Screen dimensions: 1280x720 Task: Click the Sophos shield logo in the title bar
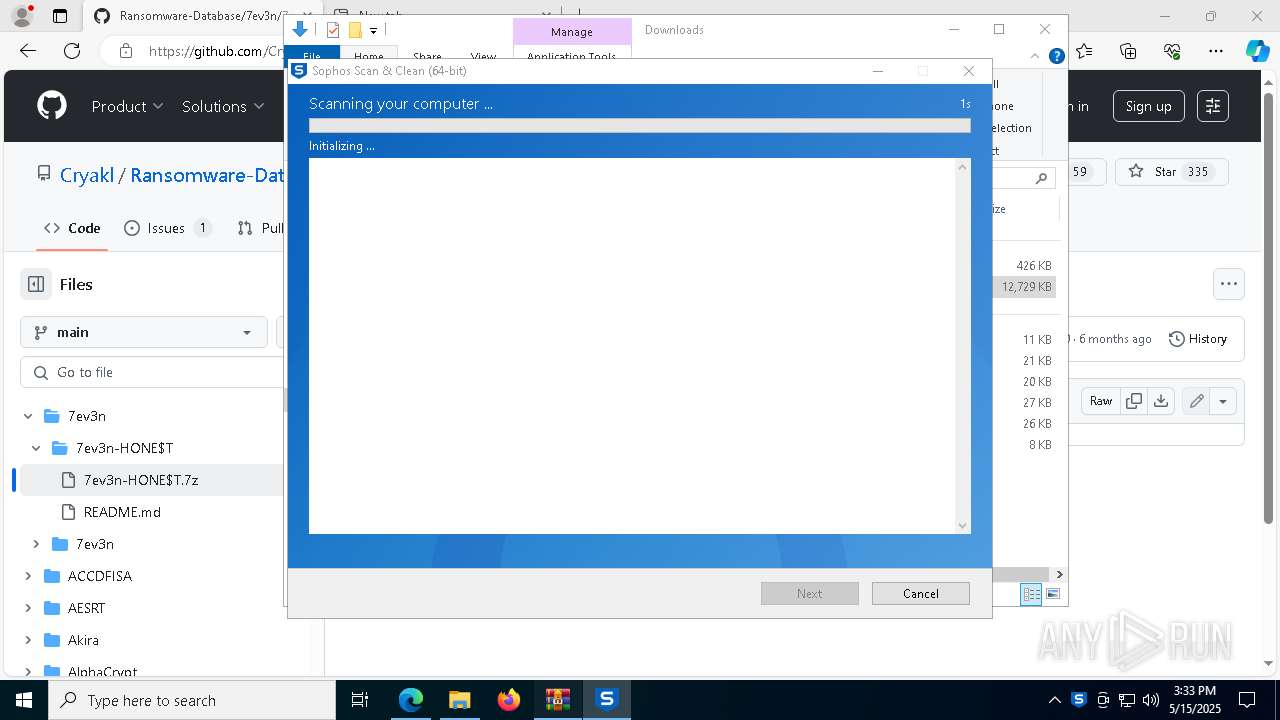pos(298,71)
